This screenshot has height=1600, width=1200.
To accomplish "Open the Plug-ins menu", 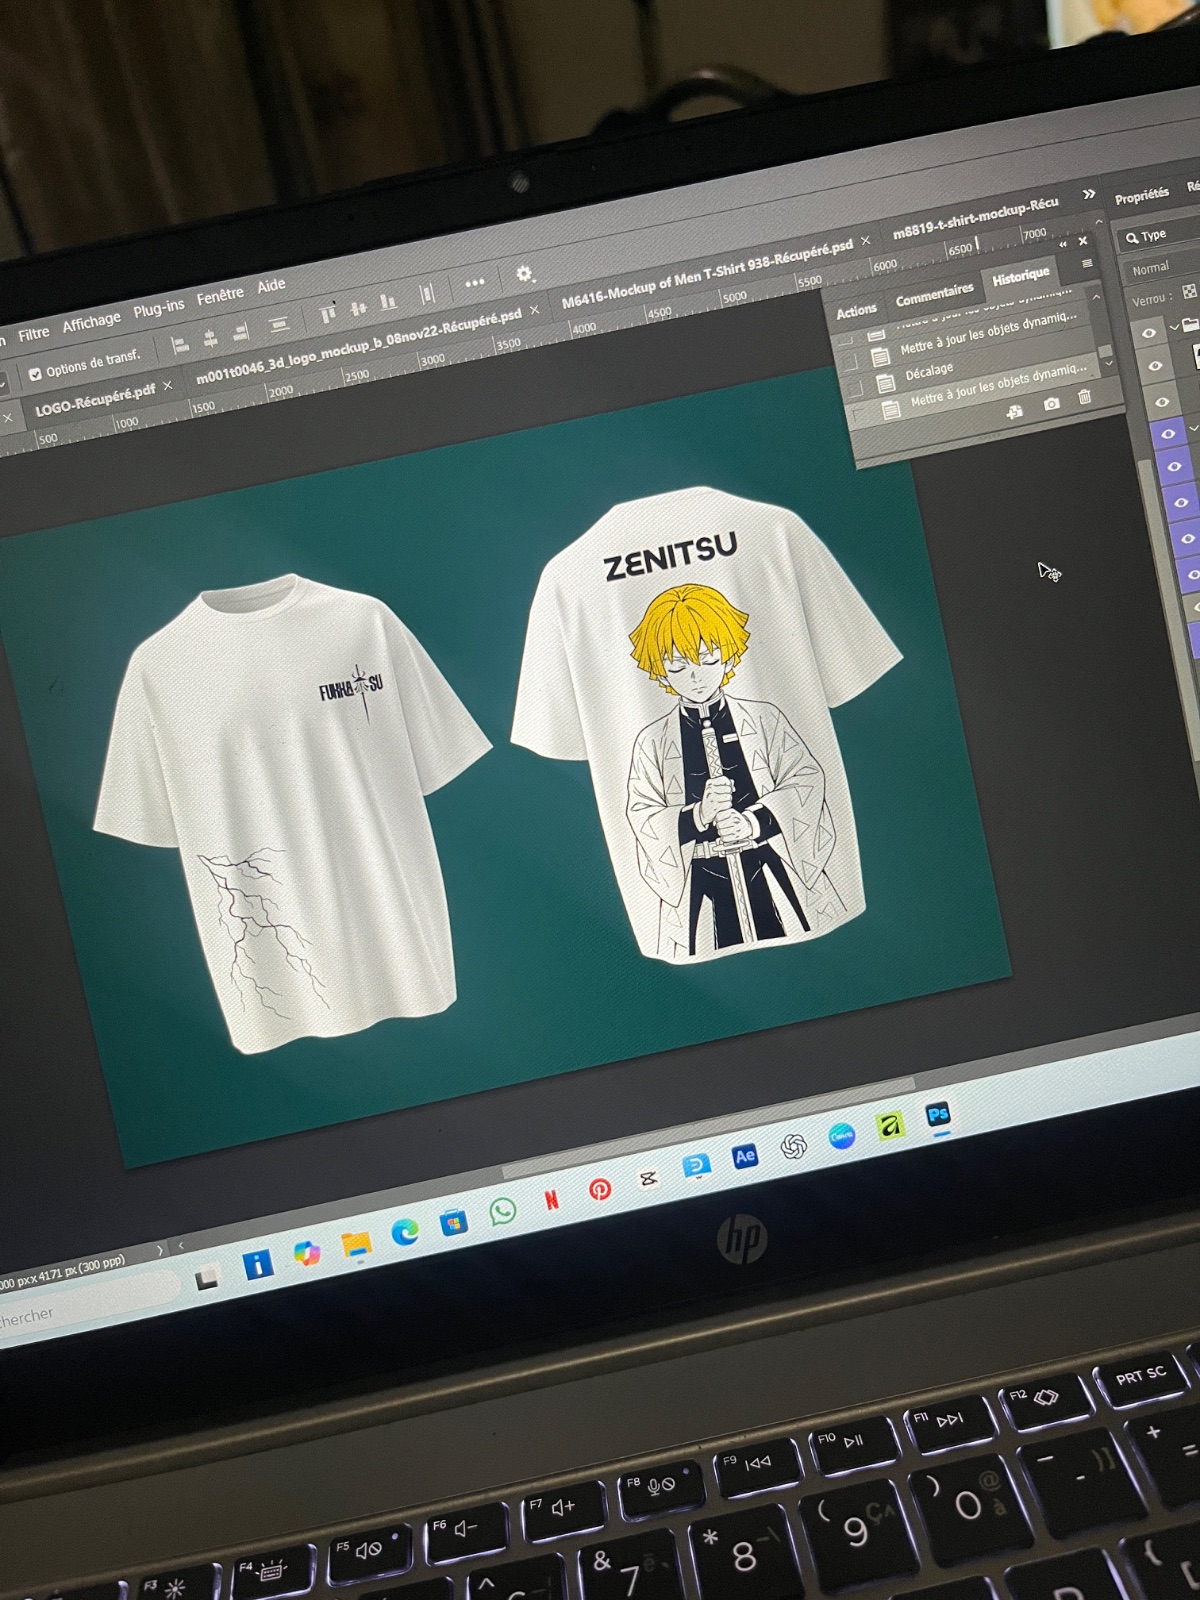I will pos(159,308).
